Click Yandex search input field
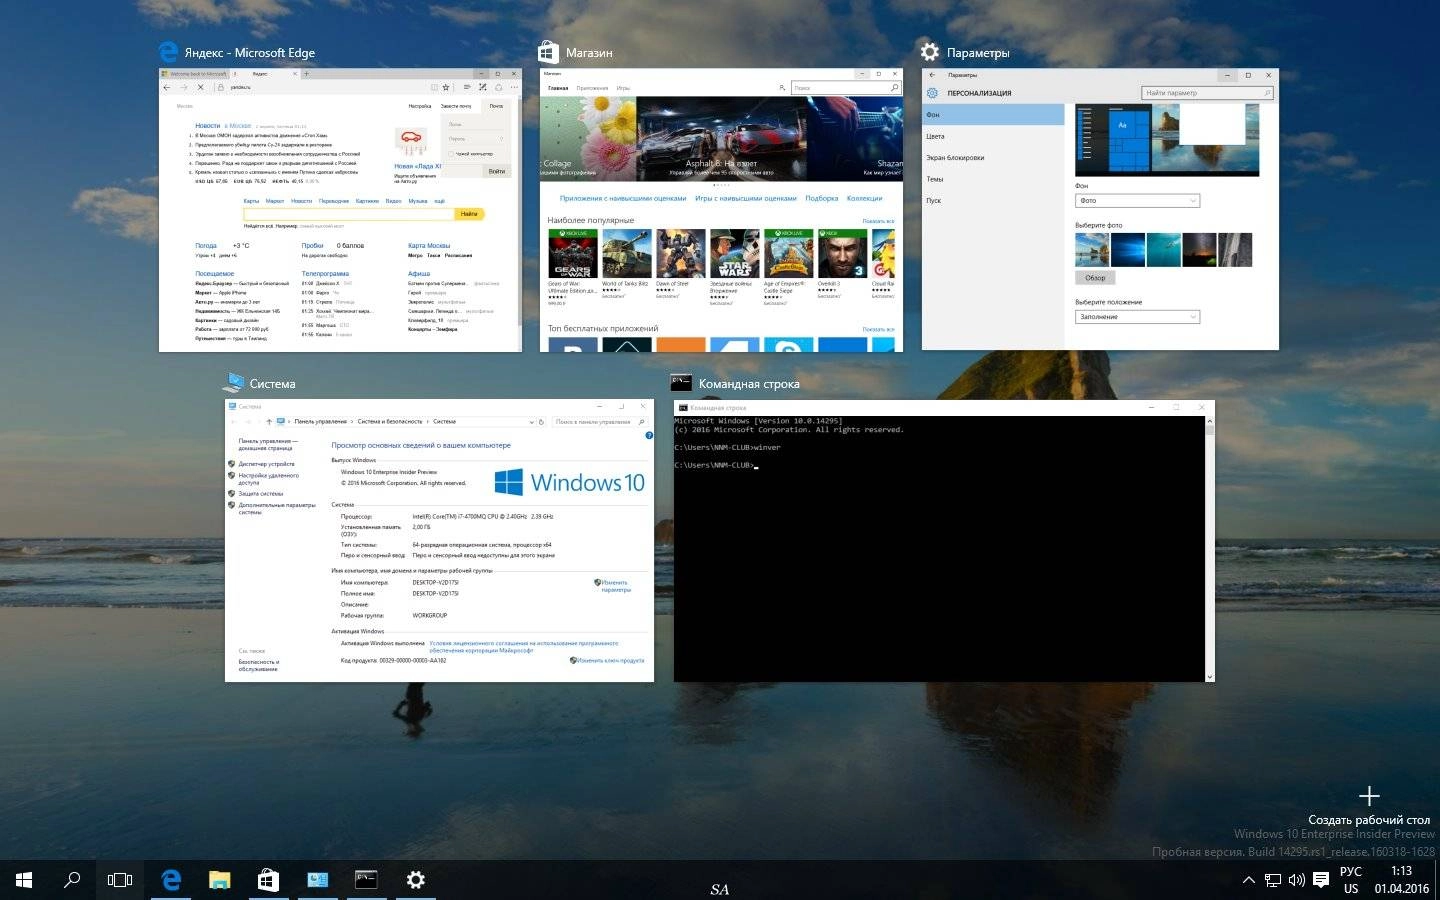Image resolution: width=1440 pixels, height=900 pixels. (x=349, y=214)
